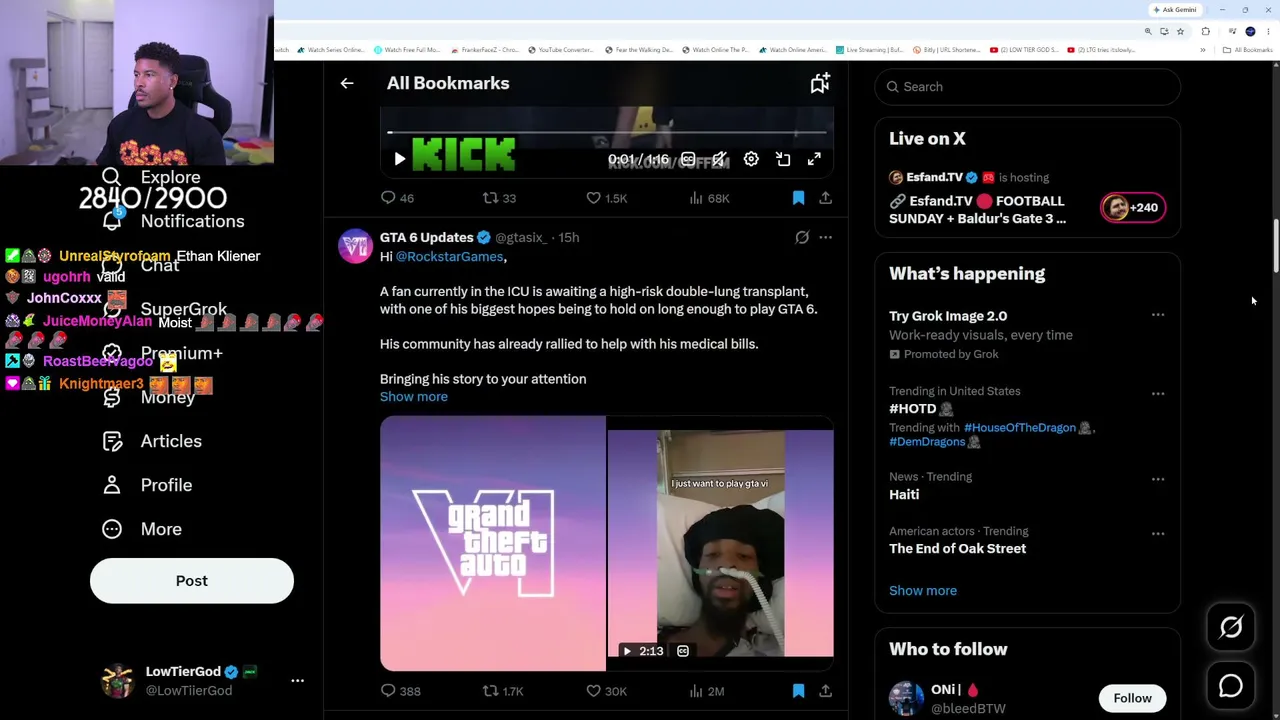Open Notifications in the sidebar
This screenshot has width=1280, height=720.
[x=174, y=221]
